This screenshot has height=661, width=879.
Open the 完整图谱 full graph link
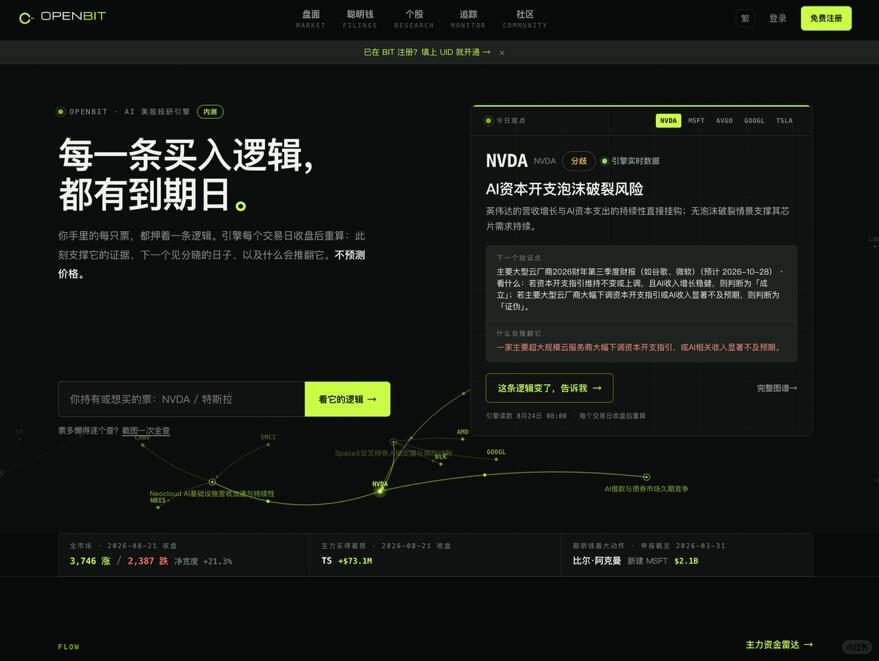click(x=777, y=388)
